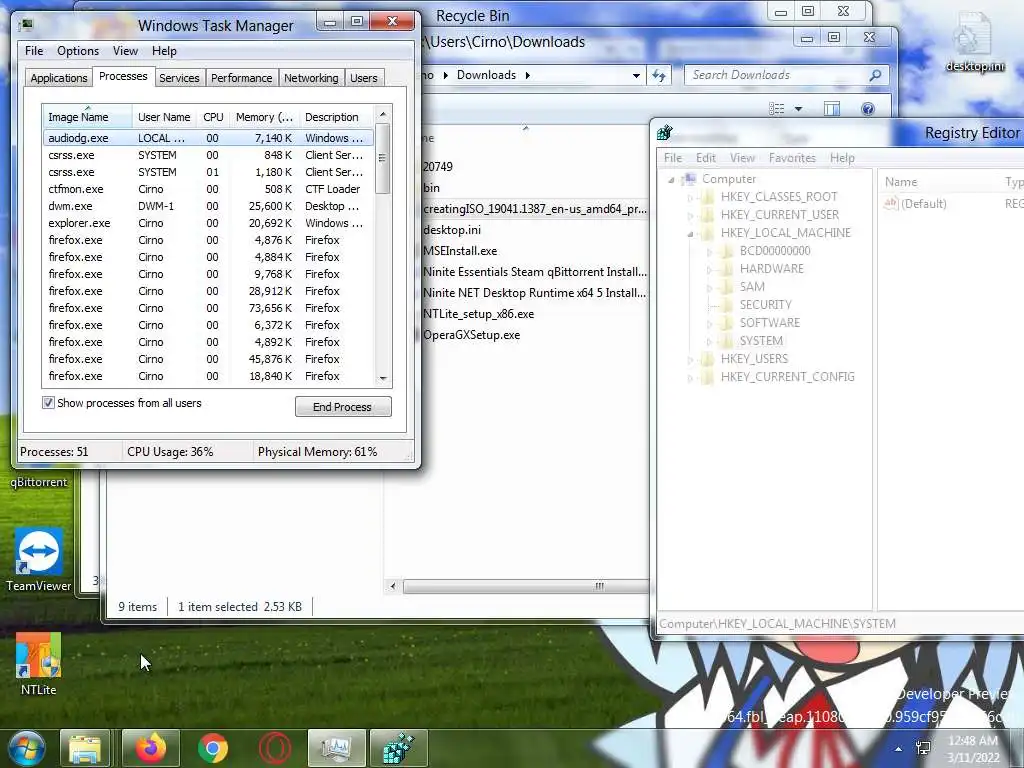
Task: Select Registry Editor taskbar button
Action: point(399,748)
